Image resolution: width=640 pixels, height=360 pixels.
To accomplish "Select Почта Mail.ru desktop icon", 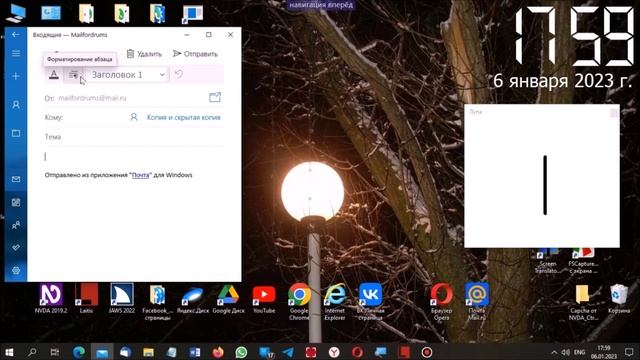I will [477, 301].
